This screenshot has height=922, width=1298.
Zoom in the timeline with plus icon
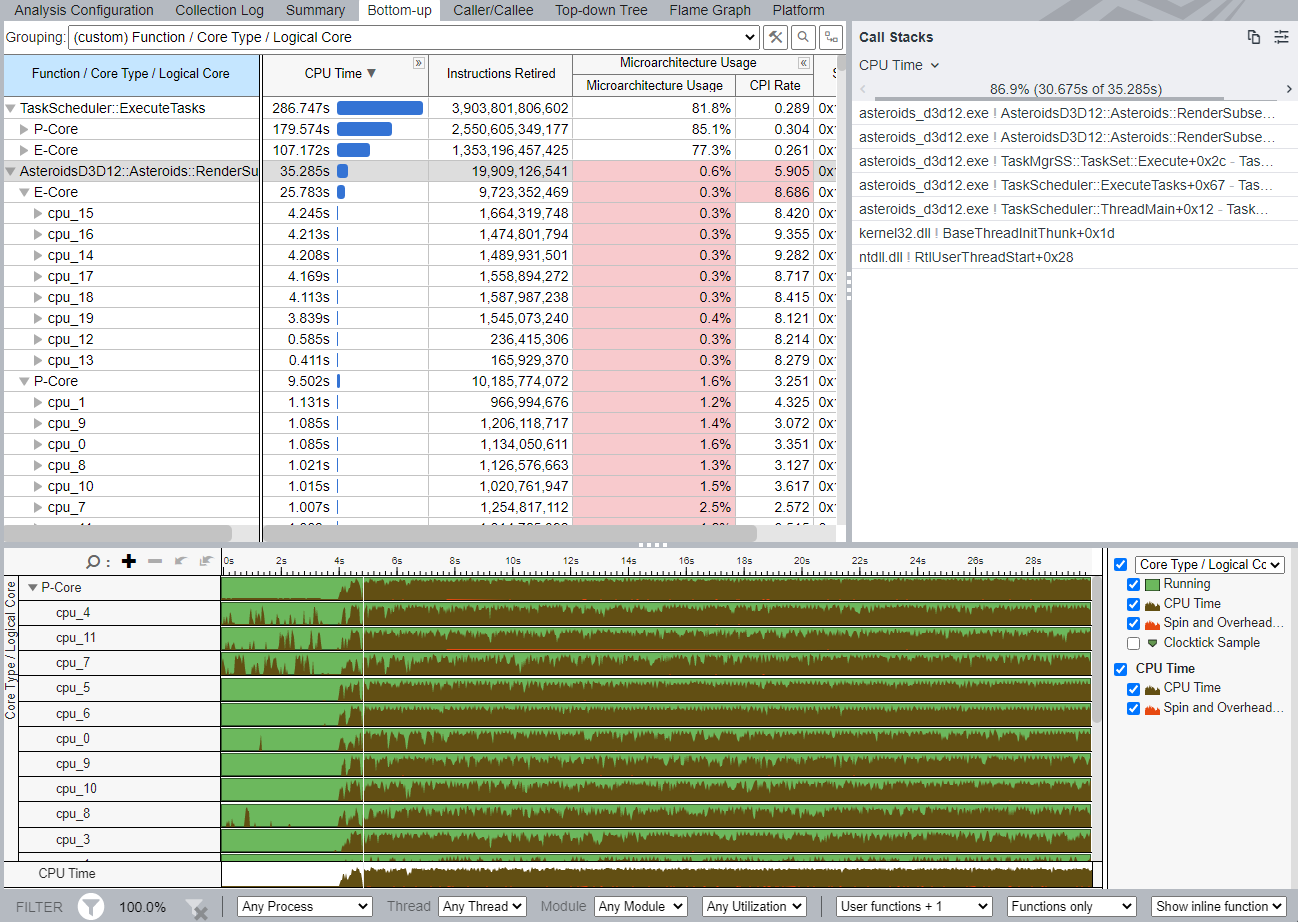[x=128, y=561]
